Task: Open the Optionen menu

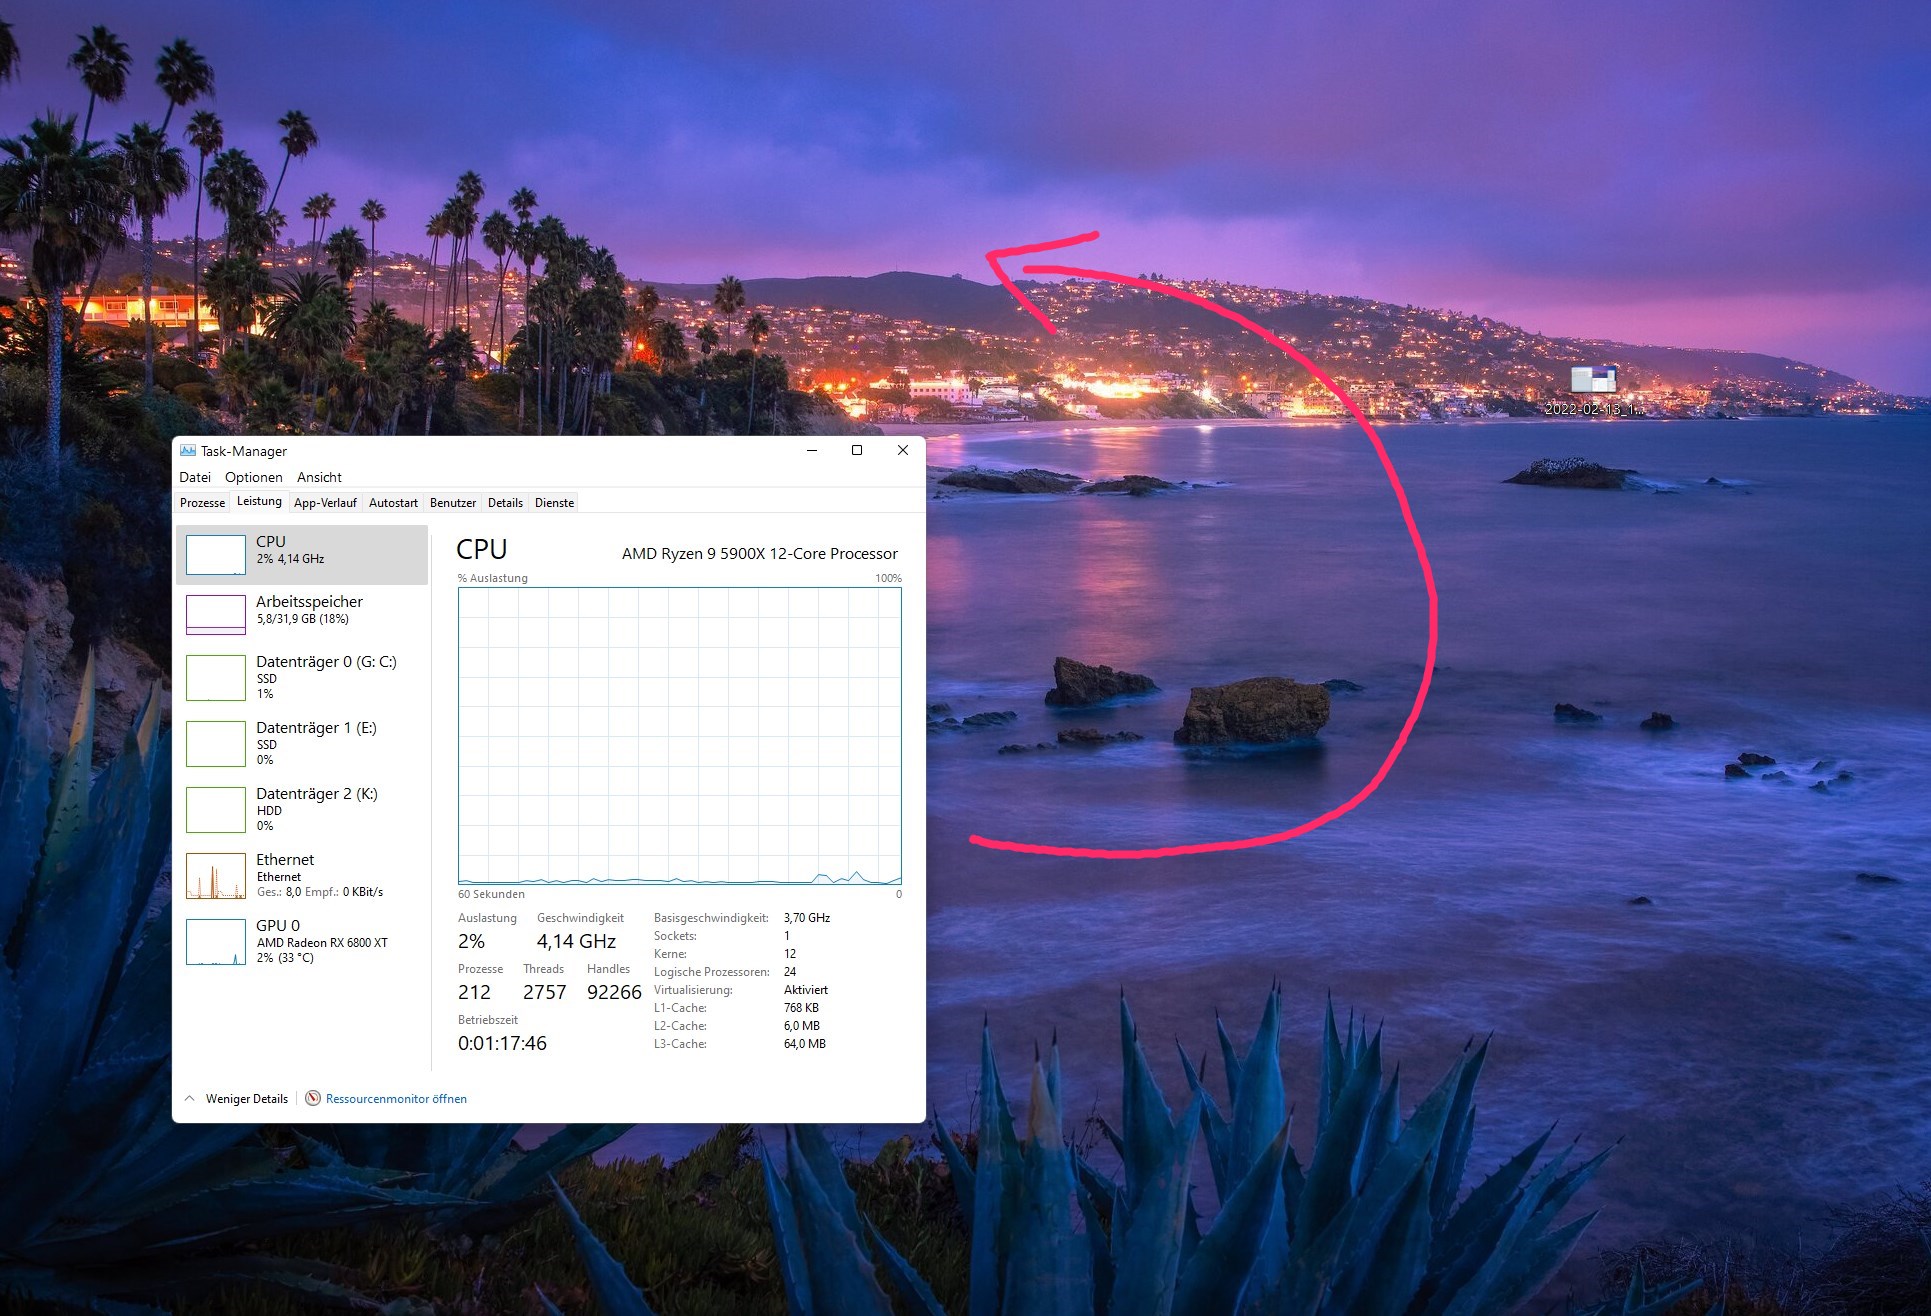Action: pyautogui.click(x=254, y=477)
